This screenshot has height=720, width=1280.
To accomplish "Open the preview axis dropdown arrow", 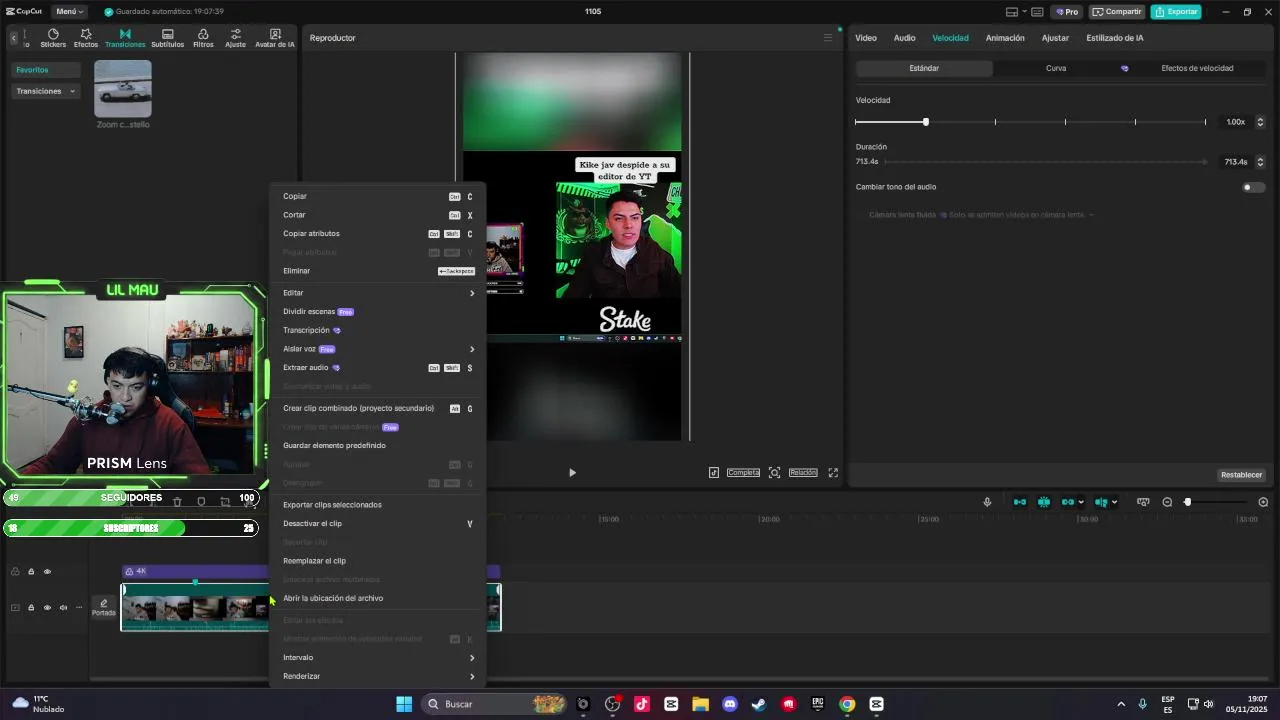I will [x=1114, y=502].
